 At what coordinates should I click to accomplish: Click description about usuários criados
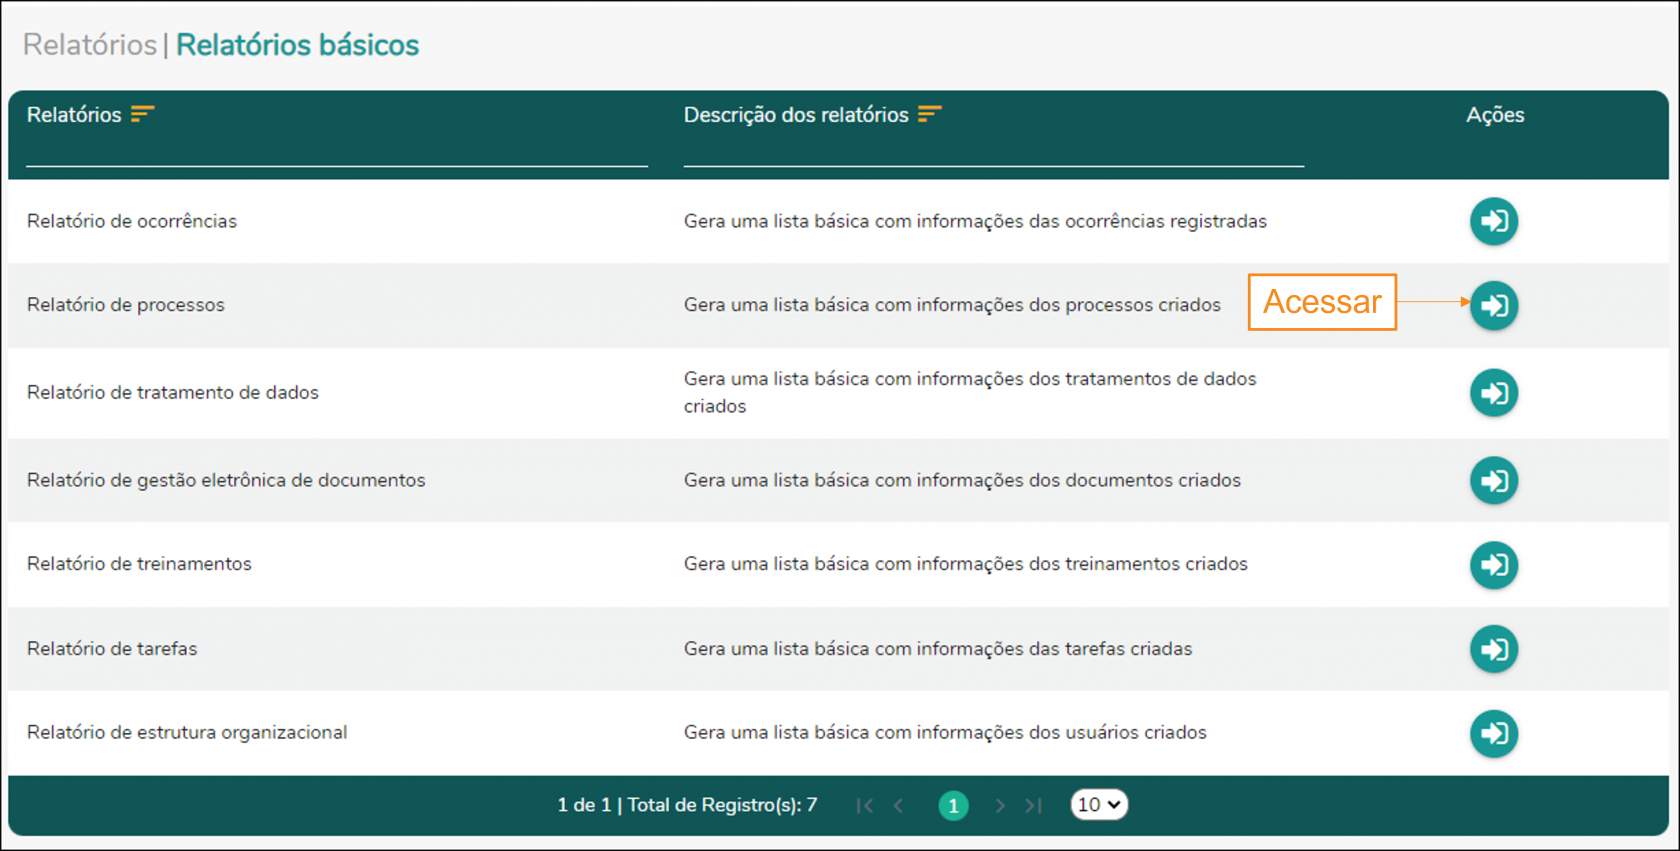[945, 732]
